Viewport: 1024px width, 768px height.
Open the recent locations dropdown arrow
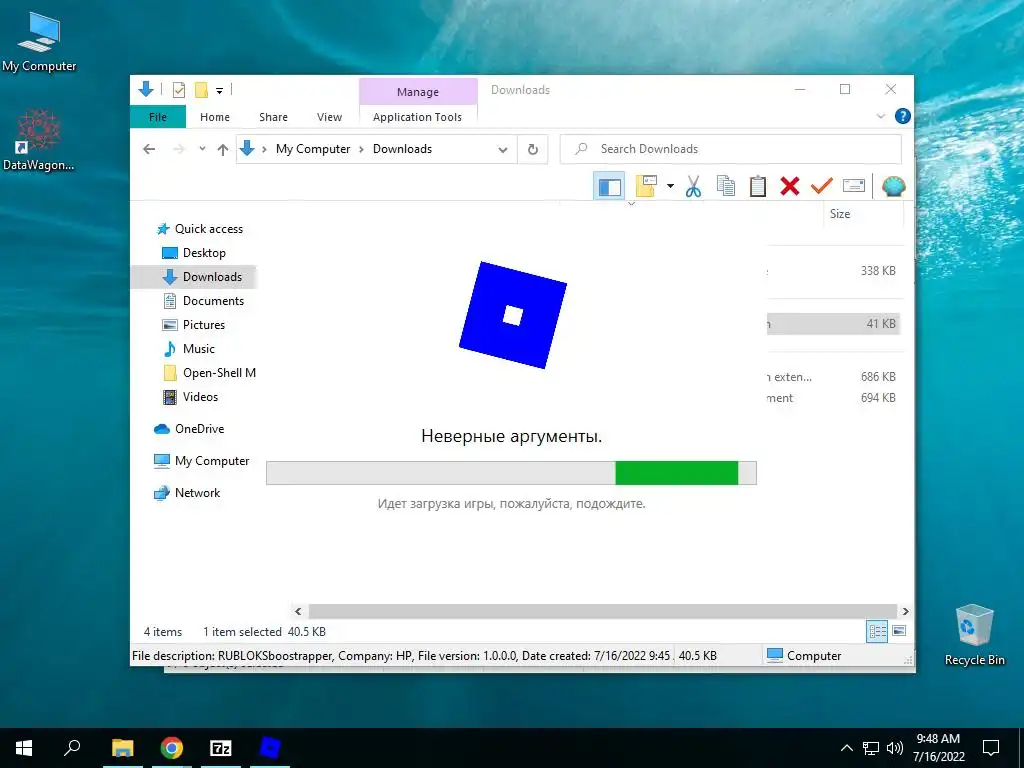click(x=202, y=149)
